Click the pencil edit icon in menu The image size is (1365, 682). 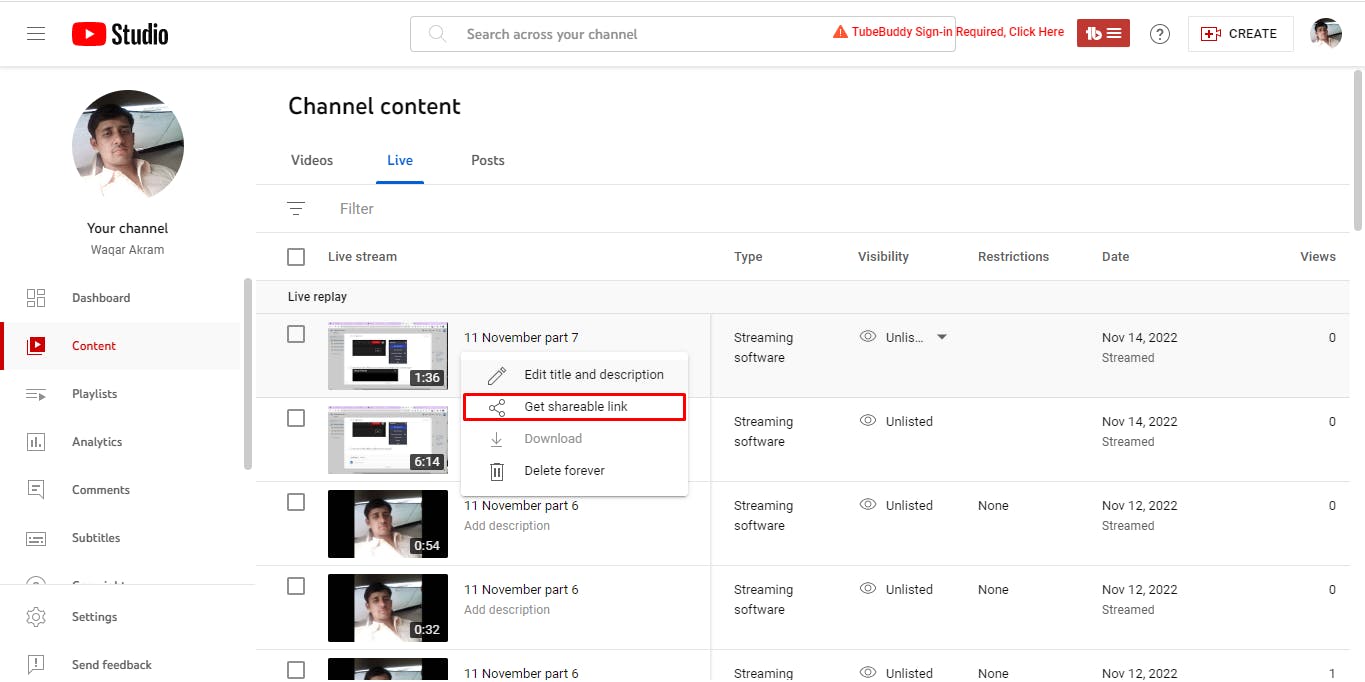[497, 375]
